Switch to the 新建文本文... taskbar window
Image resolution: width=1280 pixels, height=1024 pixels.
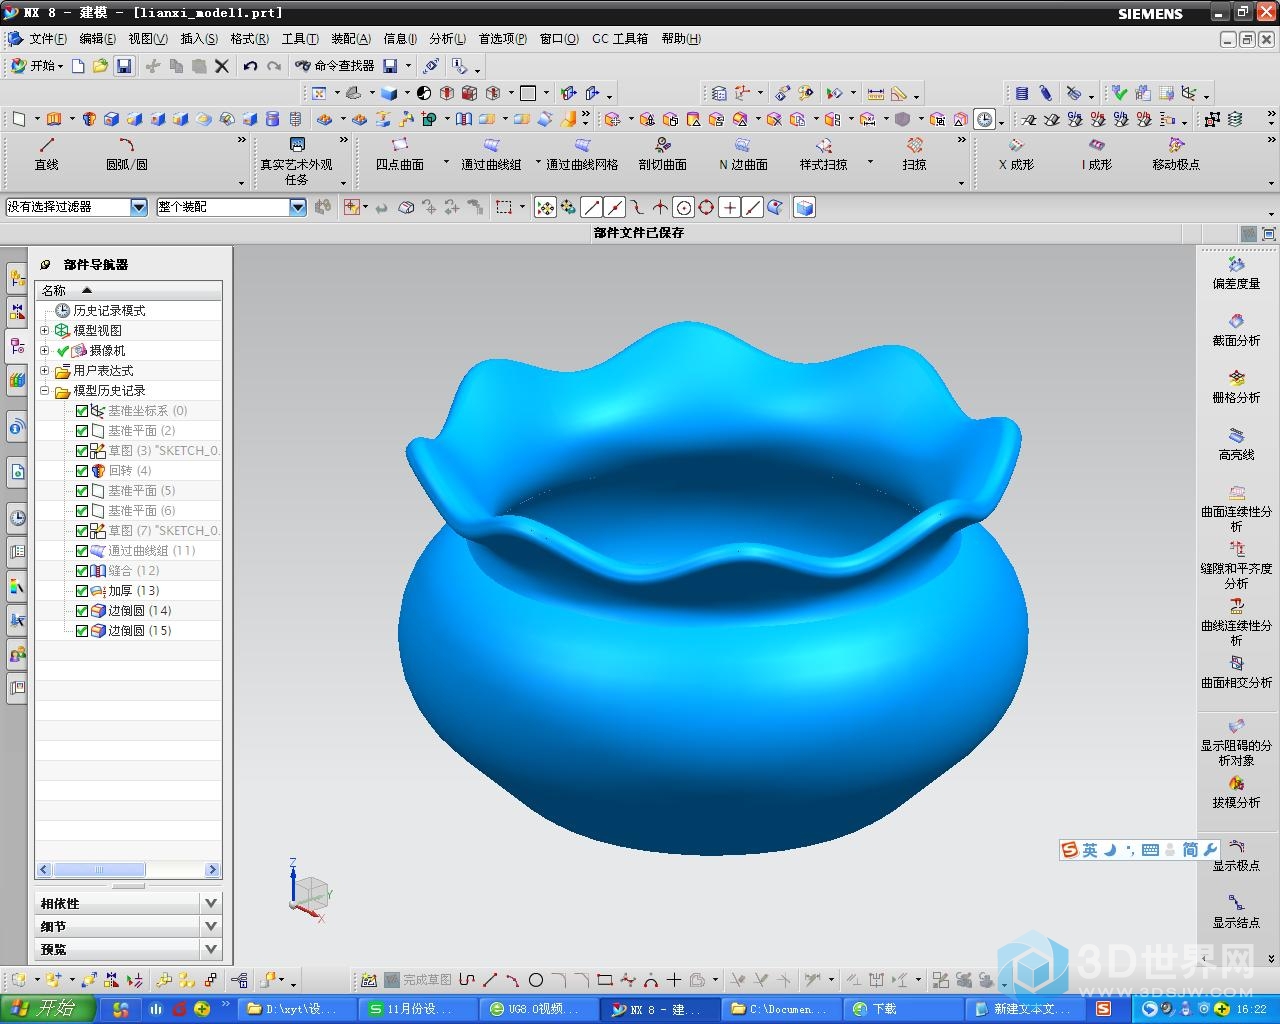1025,1009
